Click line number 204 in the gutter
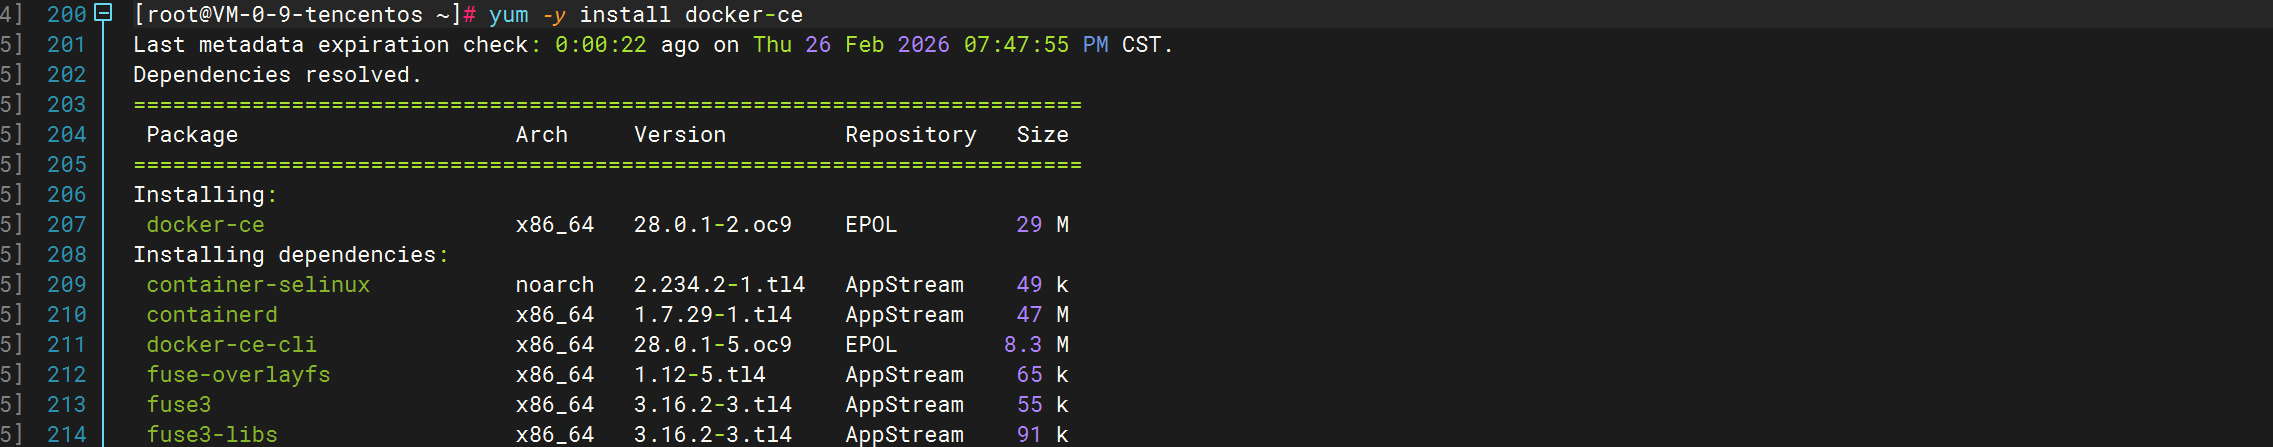Screen dimensions: 2273x447 point(67,135)
